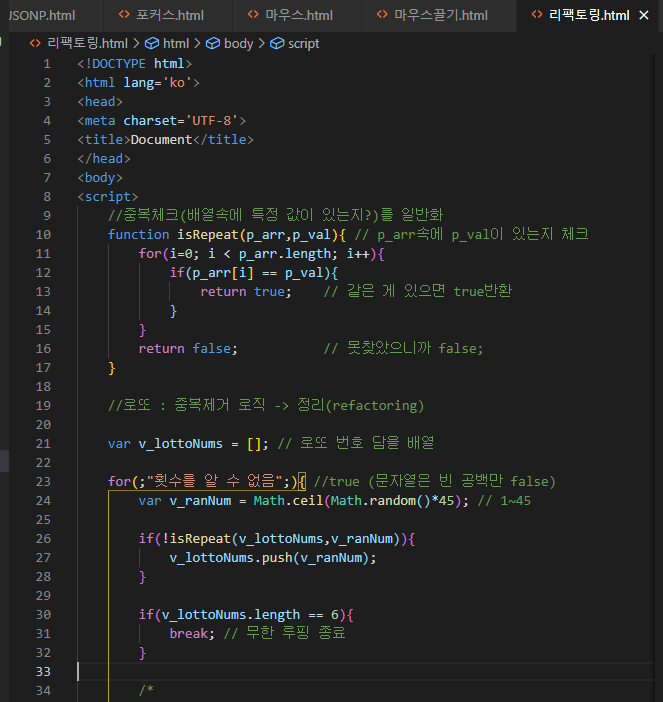663x702 pixels.
Task: Click the v_lottoNums.push statement
Action: (x=273, y=558)
